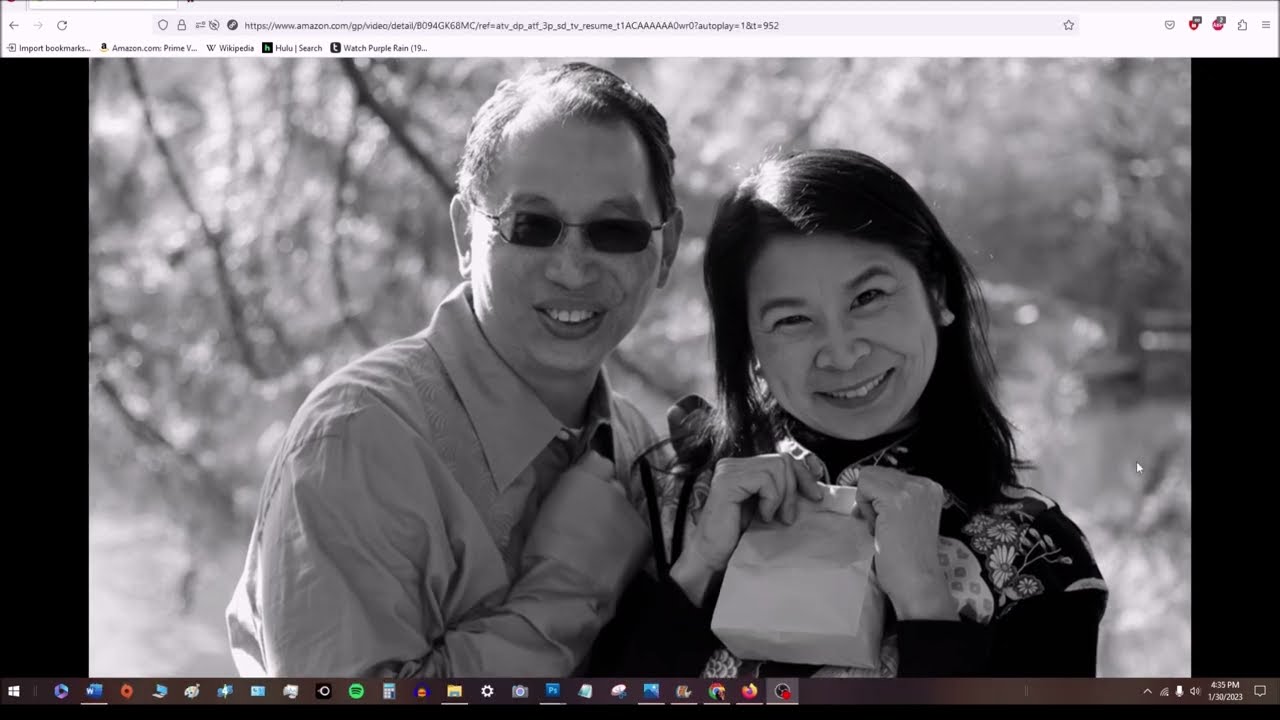Open the Amazon.com Prime Video bookmark

(x=149, y=48)
